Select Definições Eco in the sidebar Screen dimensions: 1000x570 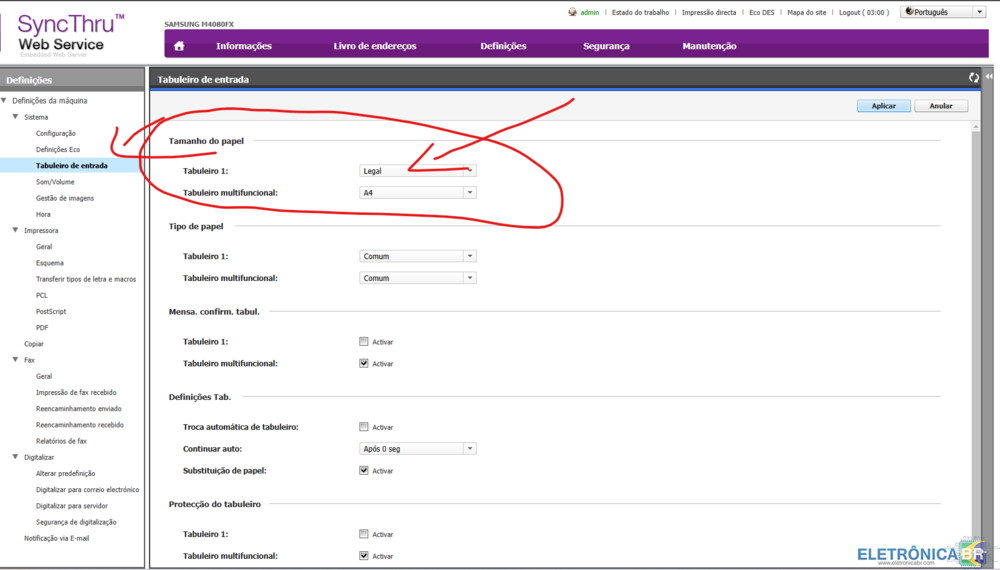[58, 149]
